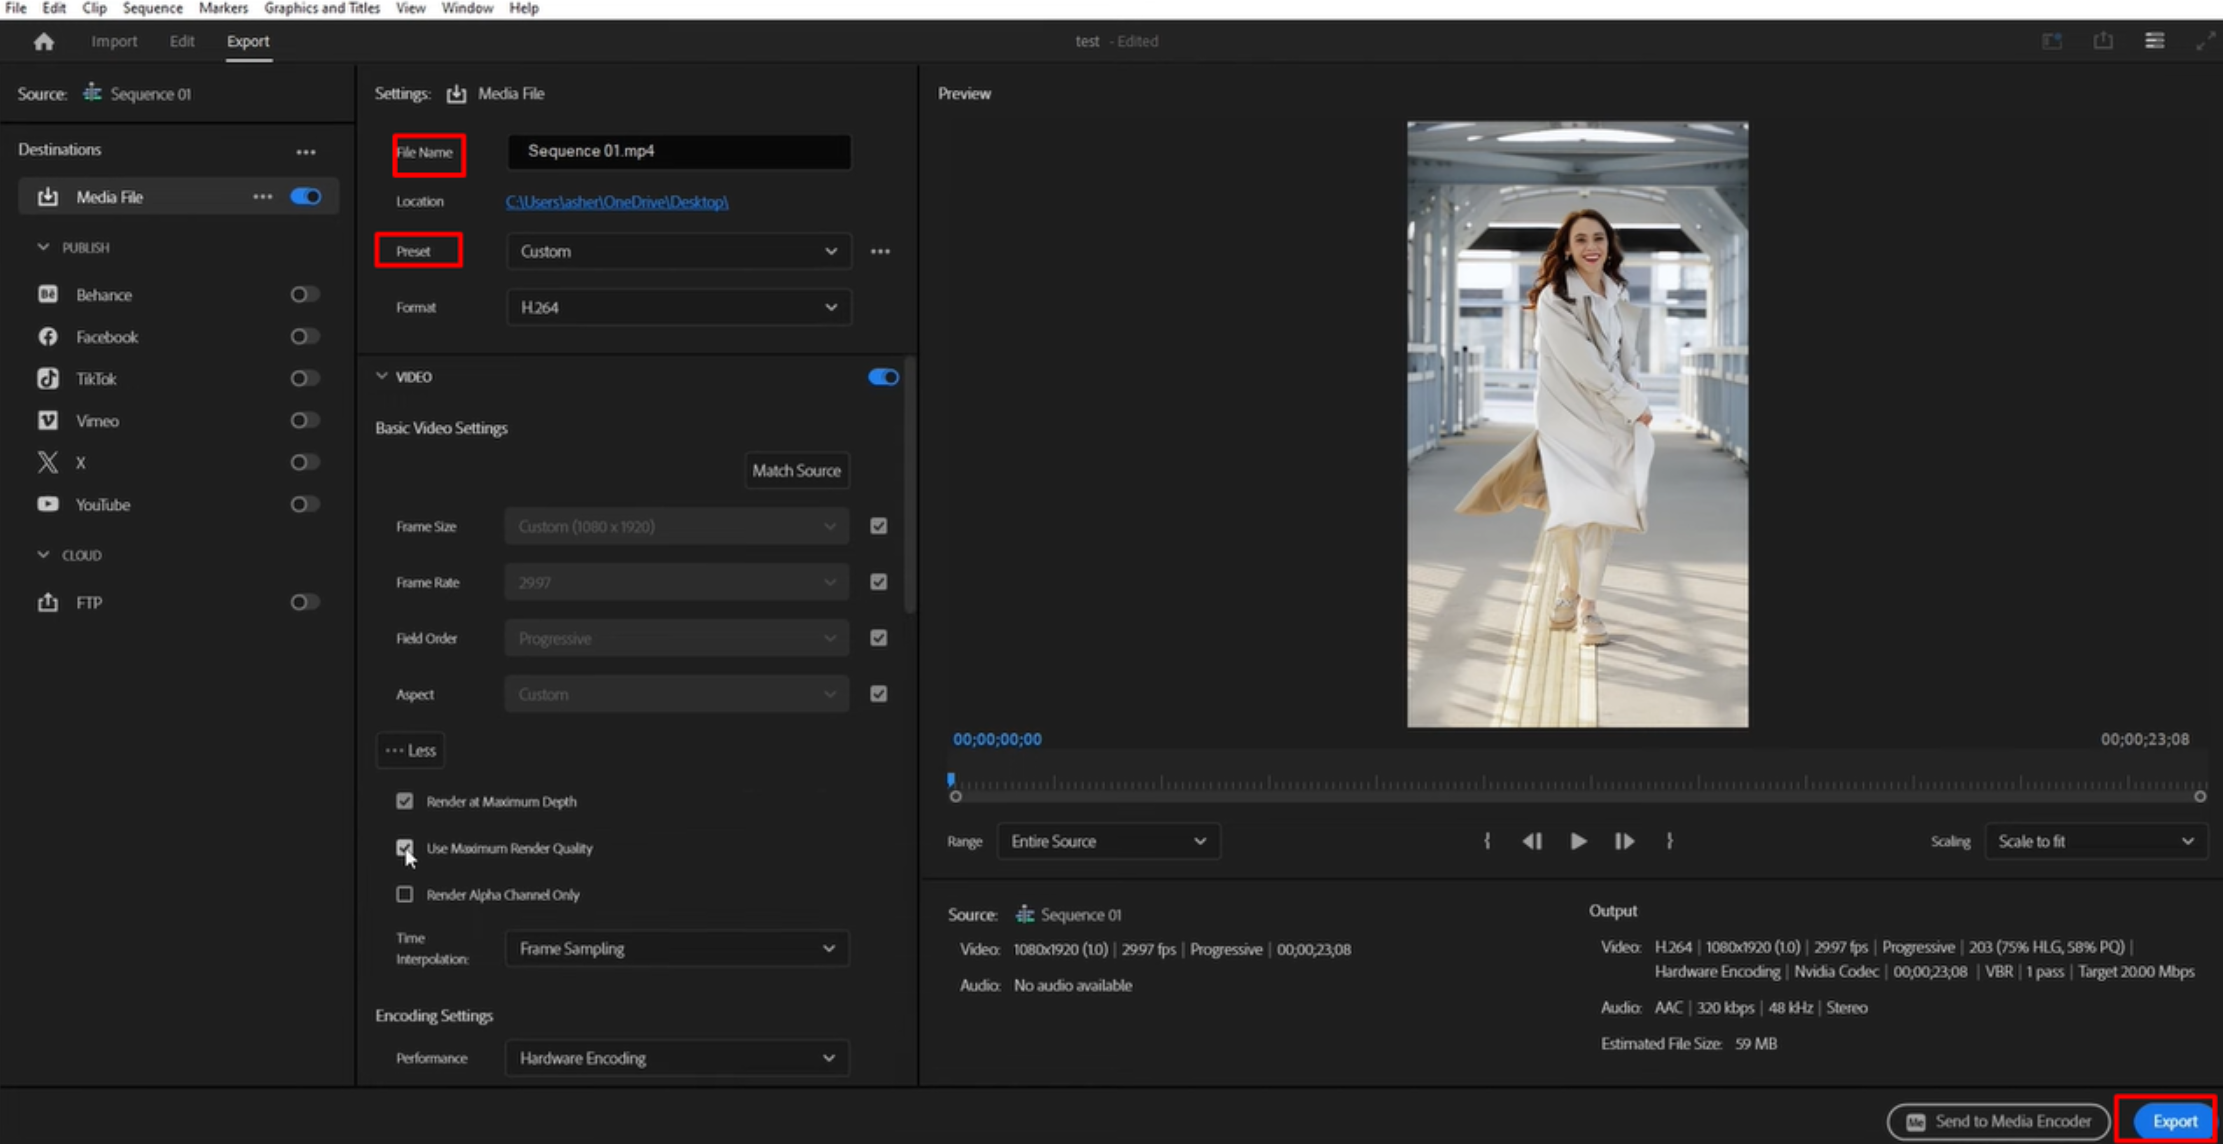
Task: Uncheck Render at Maximum Depth
Action: (405, 800)
